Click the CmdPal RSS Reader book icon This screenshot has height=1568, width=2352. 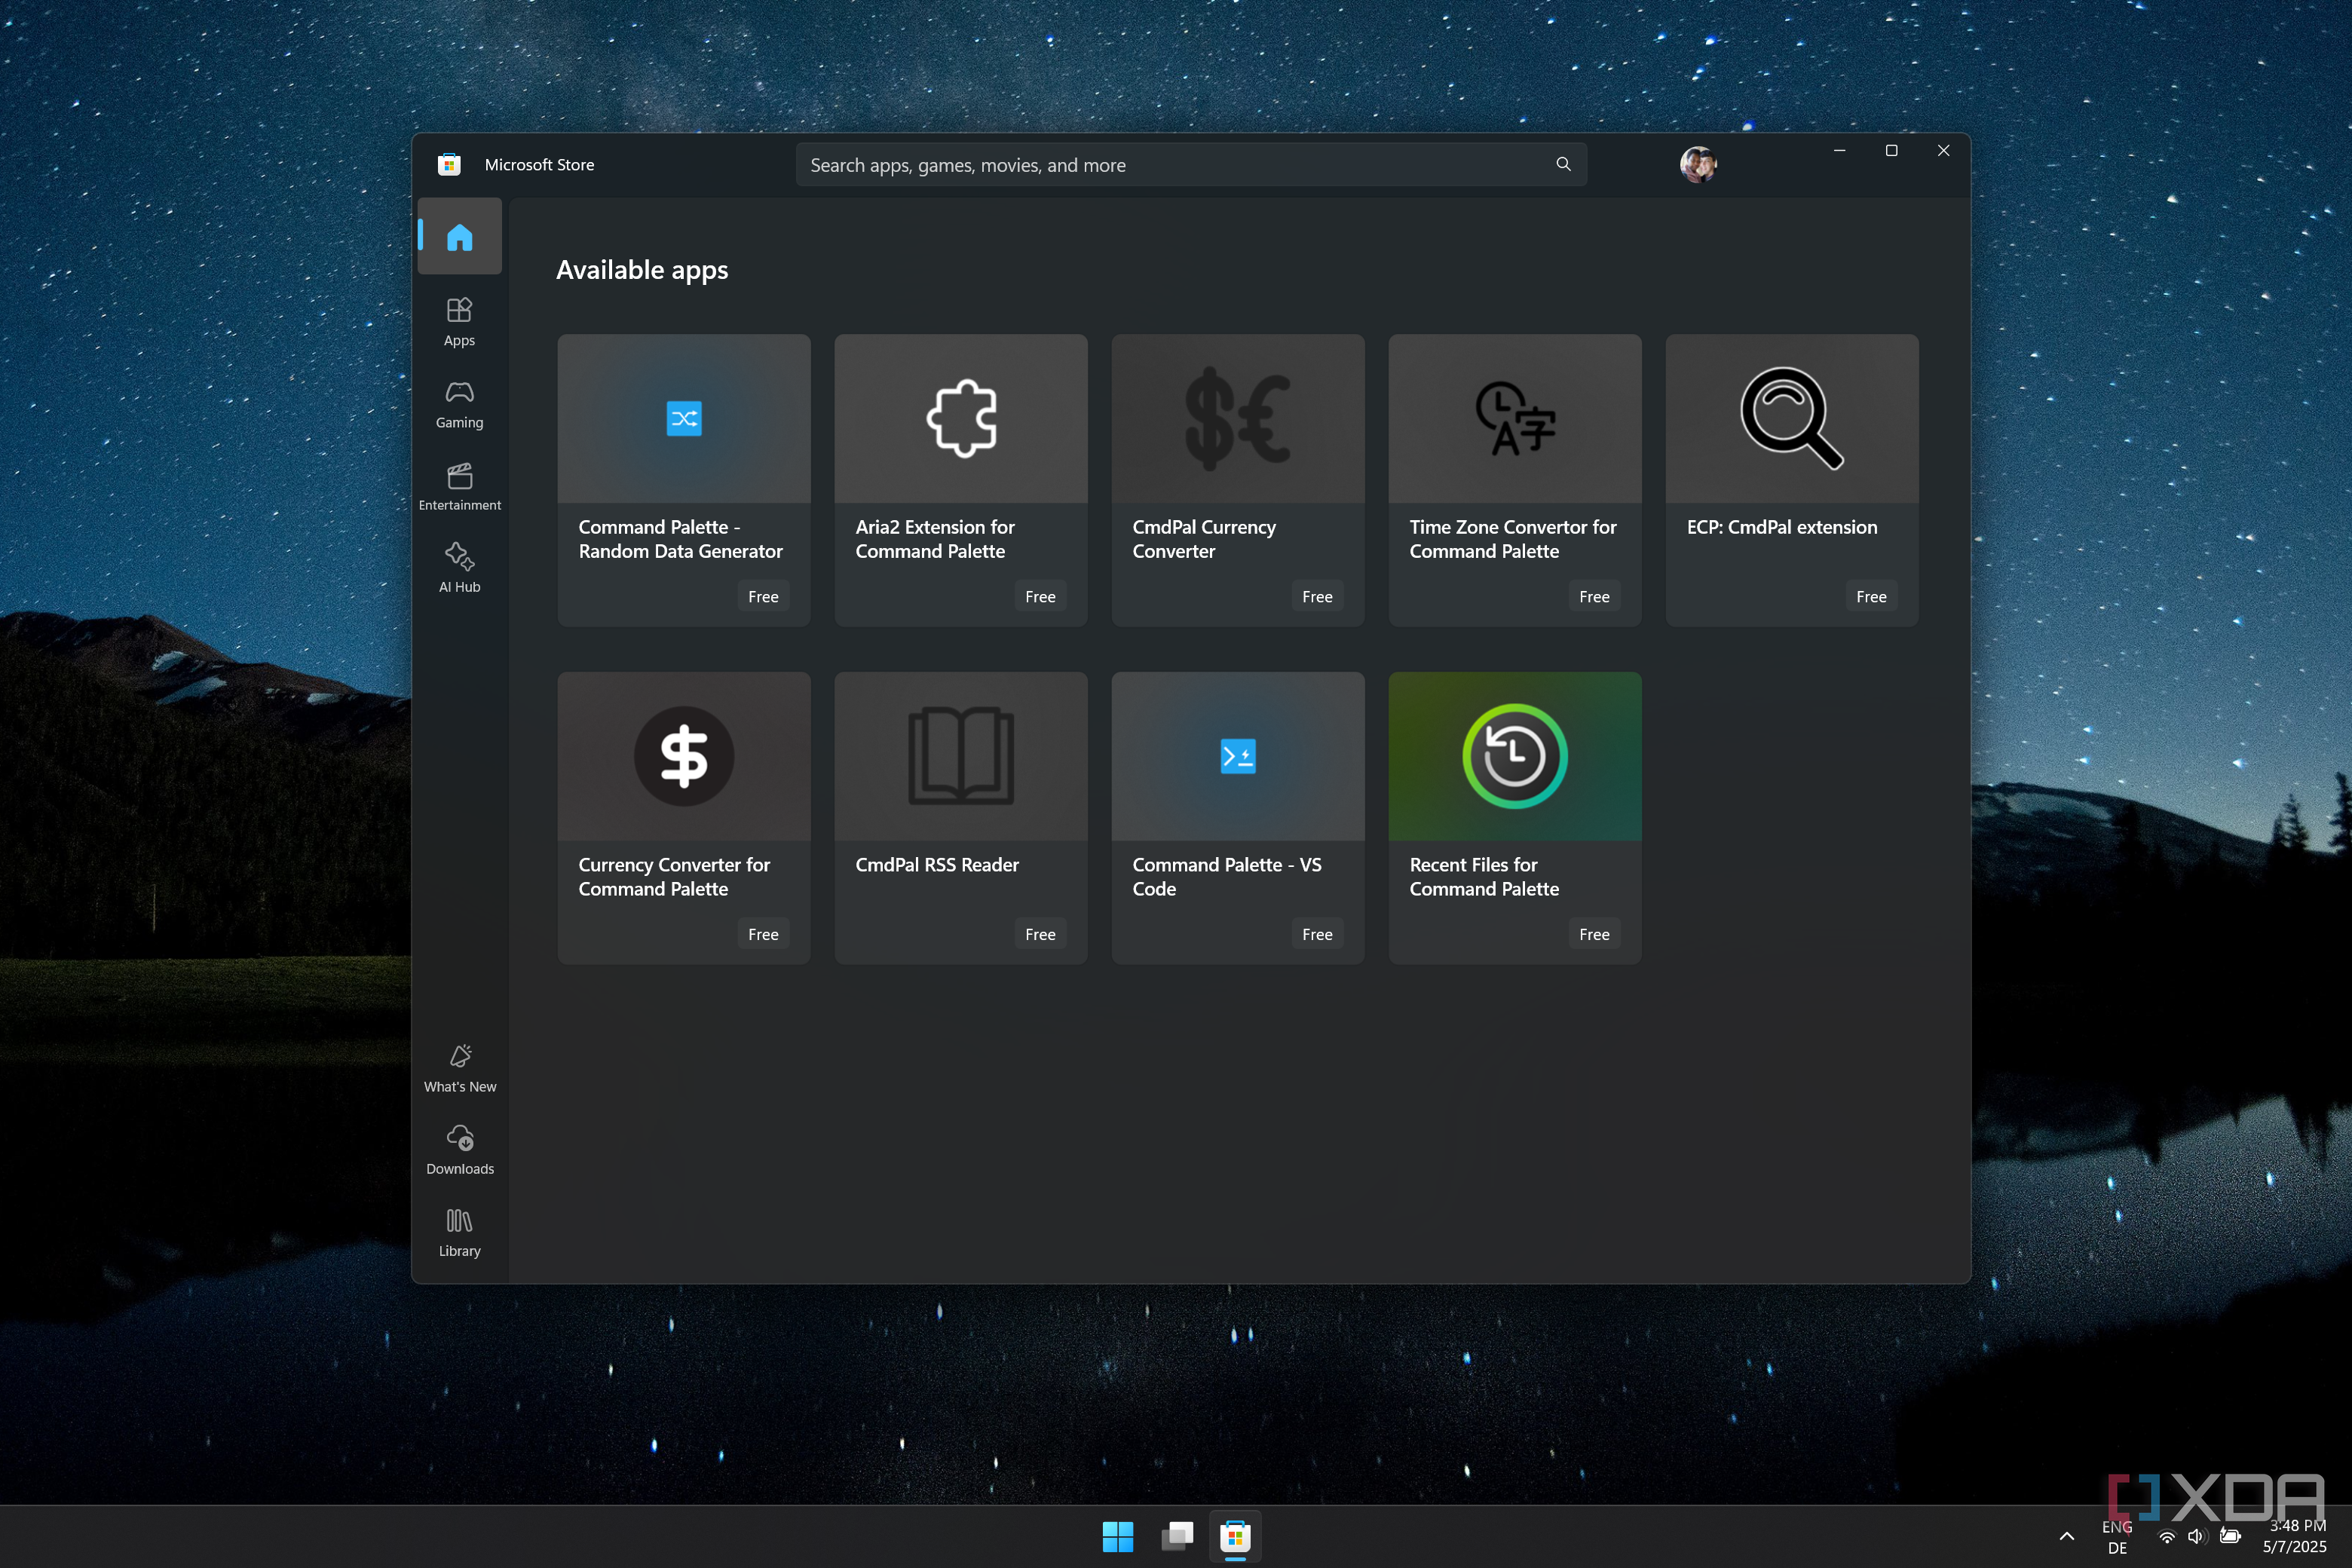961,756
